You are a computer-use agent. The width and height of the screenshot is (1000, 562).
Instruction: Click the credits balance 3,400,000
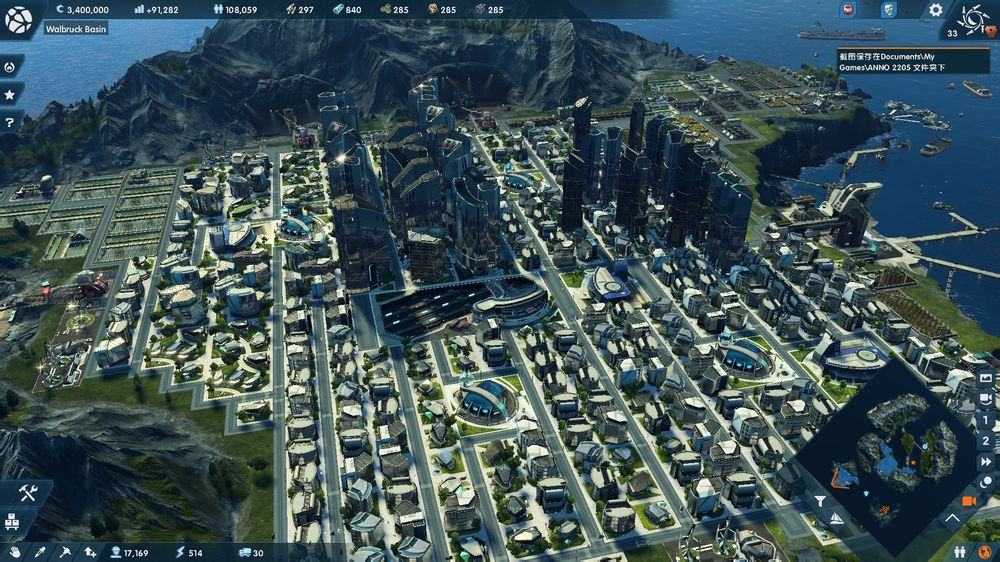point(82,10)
